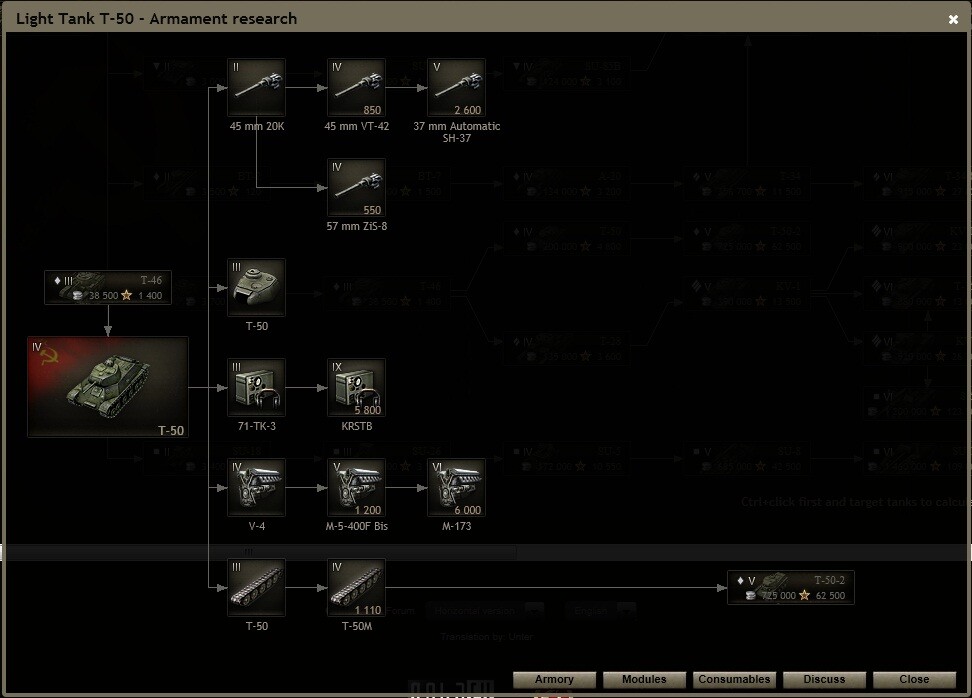Select the M-5-400F Bis engine module
The image size is (972, 698).
click(x=356, y=487)
